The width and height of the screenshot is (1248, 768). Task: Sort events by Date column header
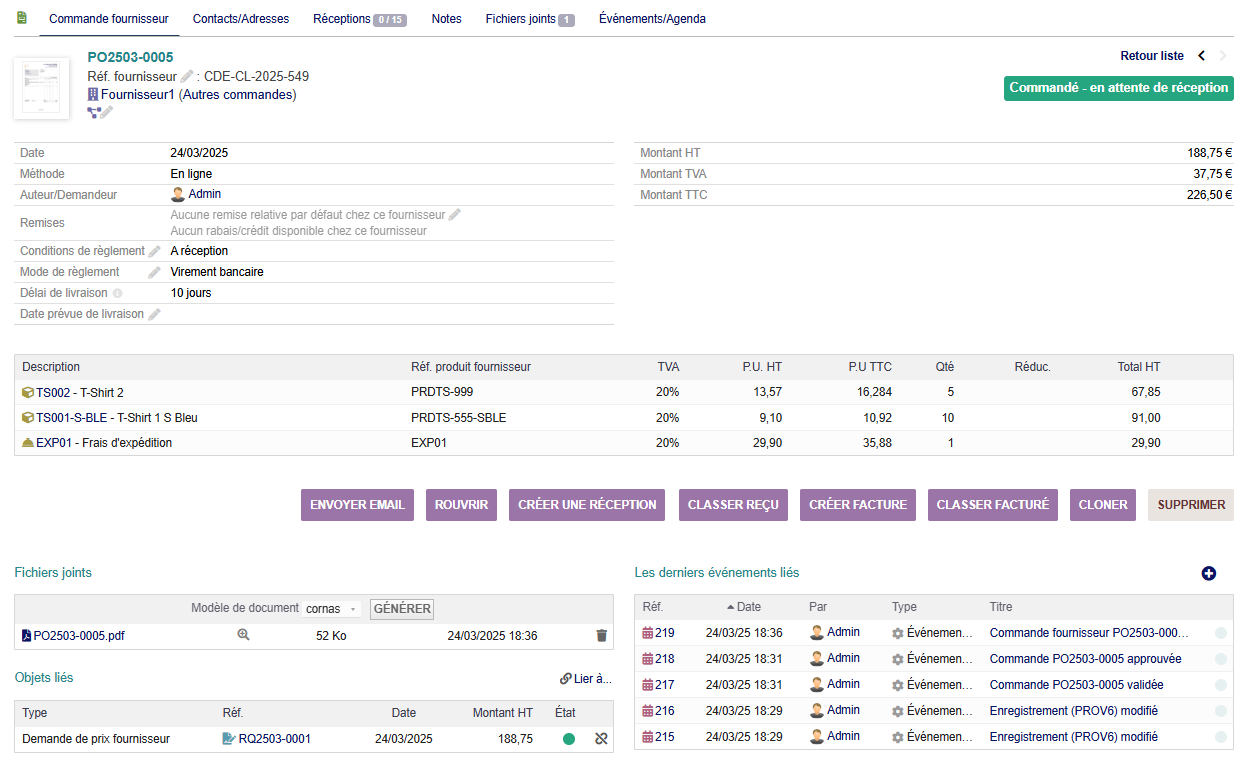point(748,607)
